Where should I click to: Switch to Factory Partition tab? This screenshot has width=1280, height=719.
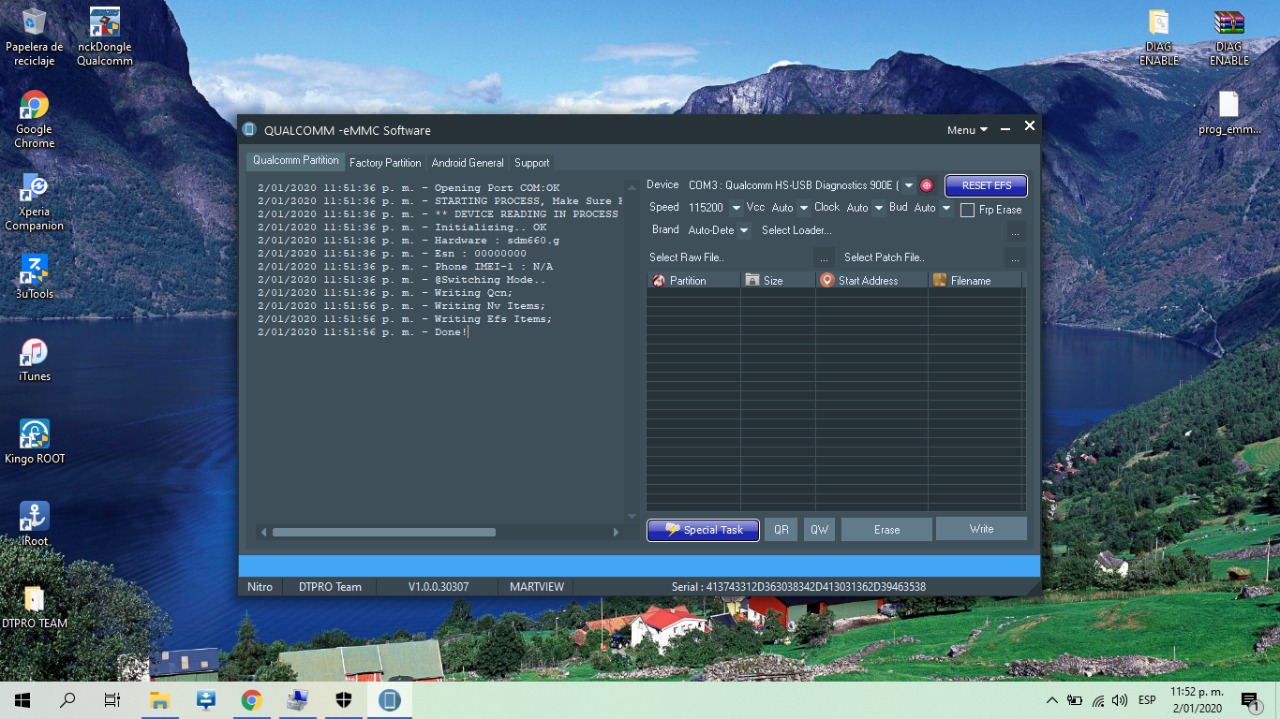point(385,162)
